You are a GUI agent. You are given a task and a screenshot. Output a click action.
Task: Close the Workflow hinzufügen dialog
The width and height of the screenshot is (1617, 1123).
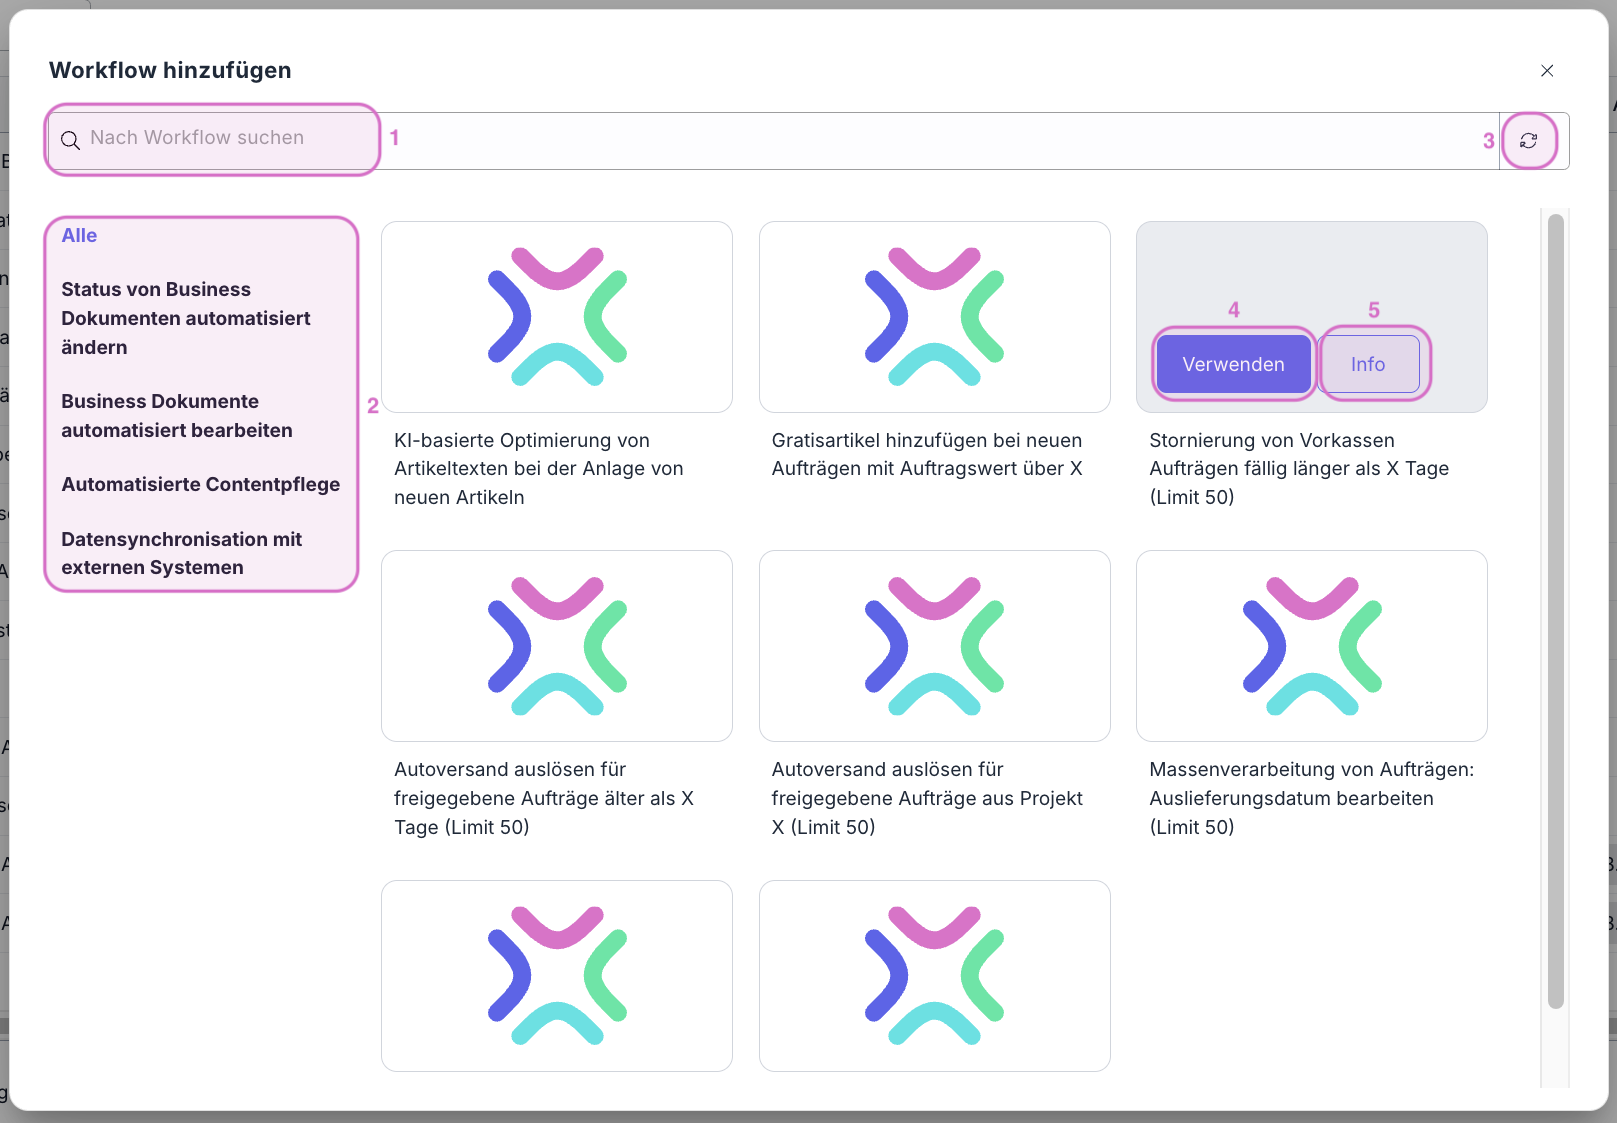coord(1546,71)
